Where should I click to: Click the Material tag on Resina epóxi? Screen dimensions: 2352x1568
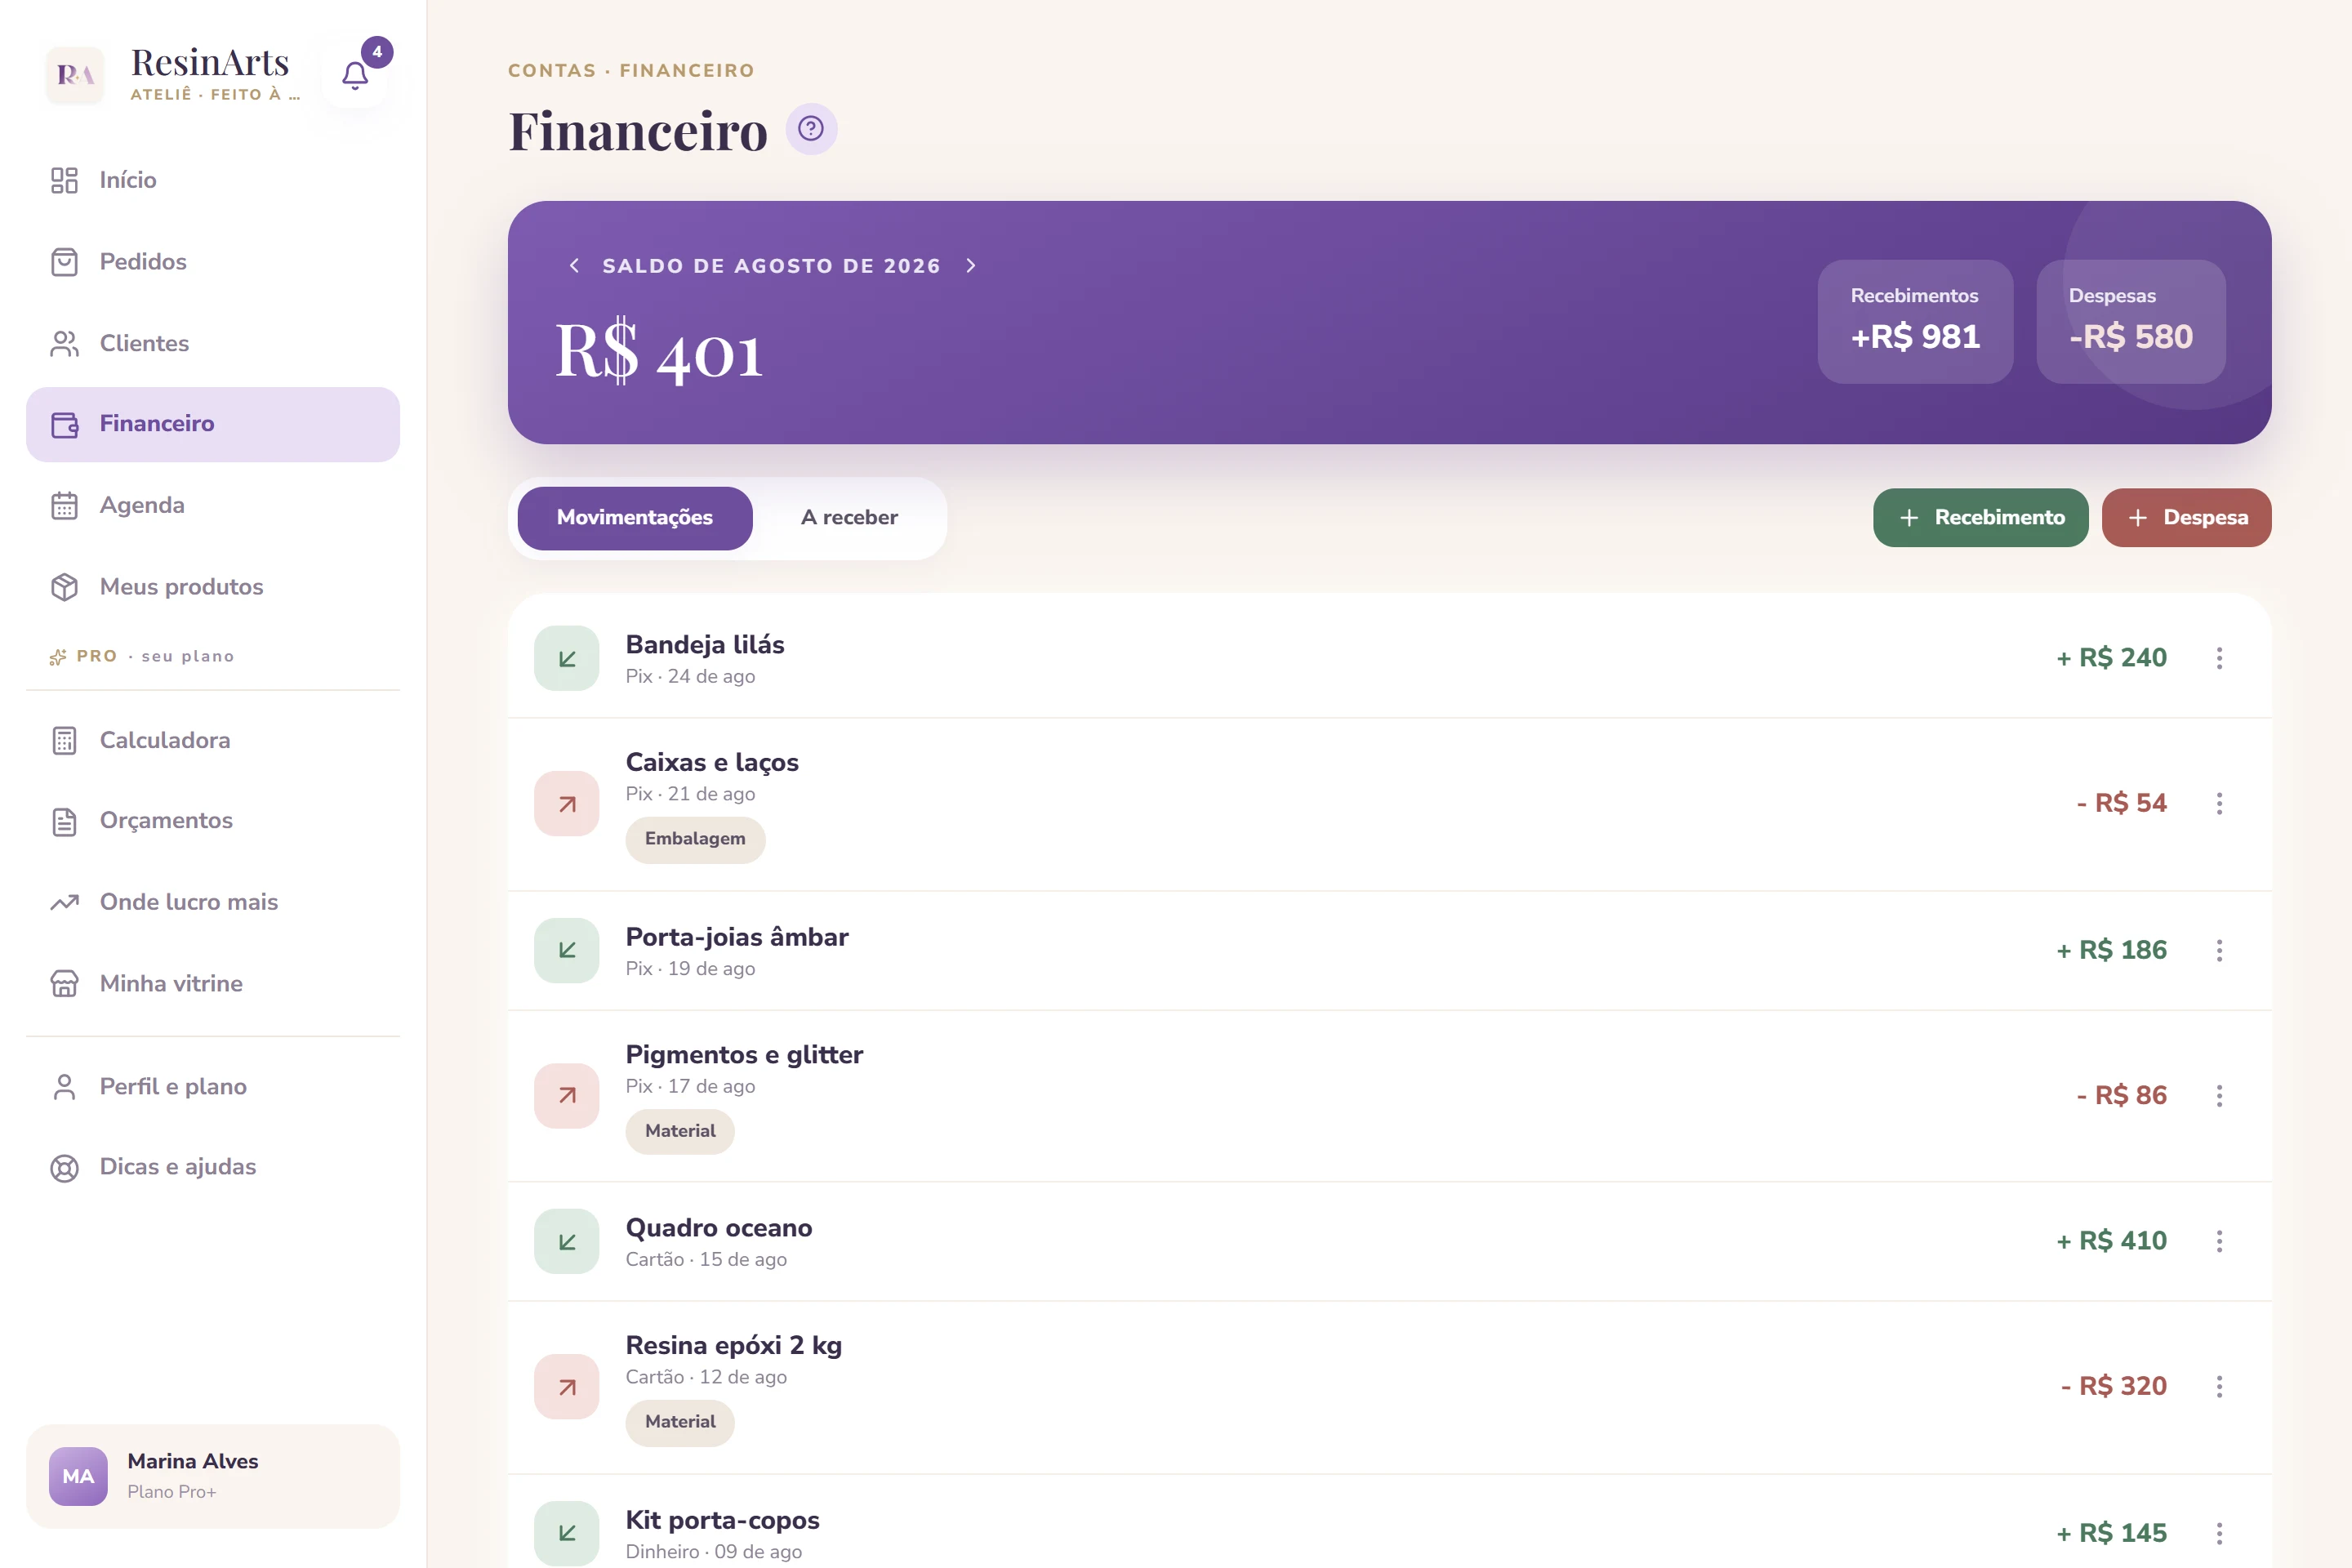click(x=680, y=1422)
